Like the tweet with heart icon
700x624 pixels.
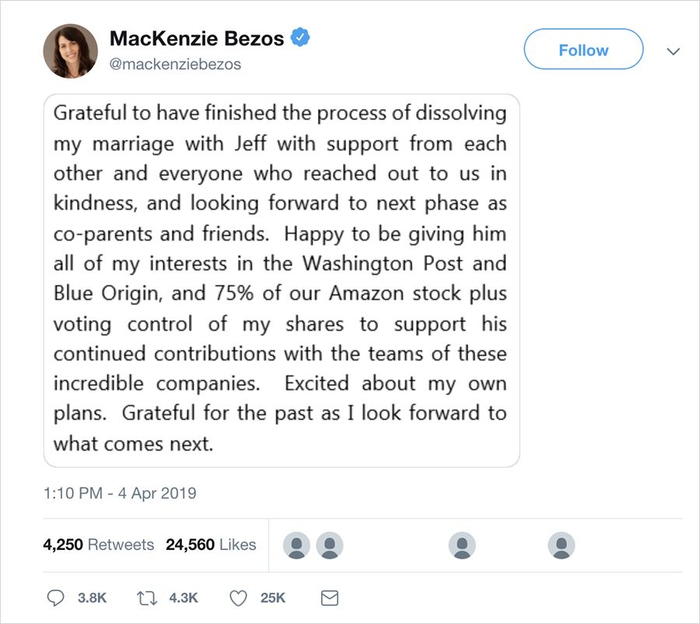pyautogui.click(x=238, y=597)
